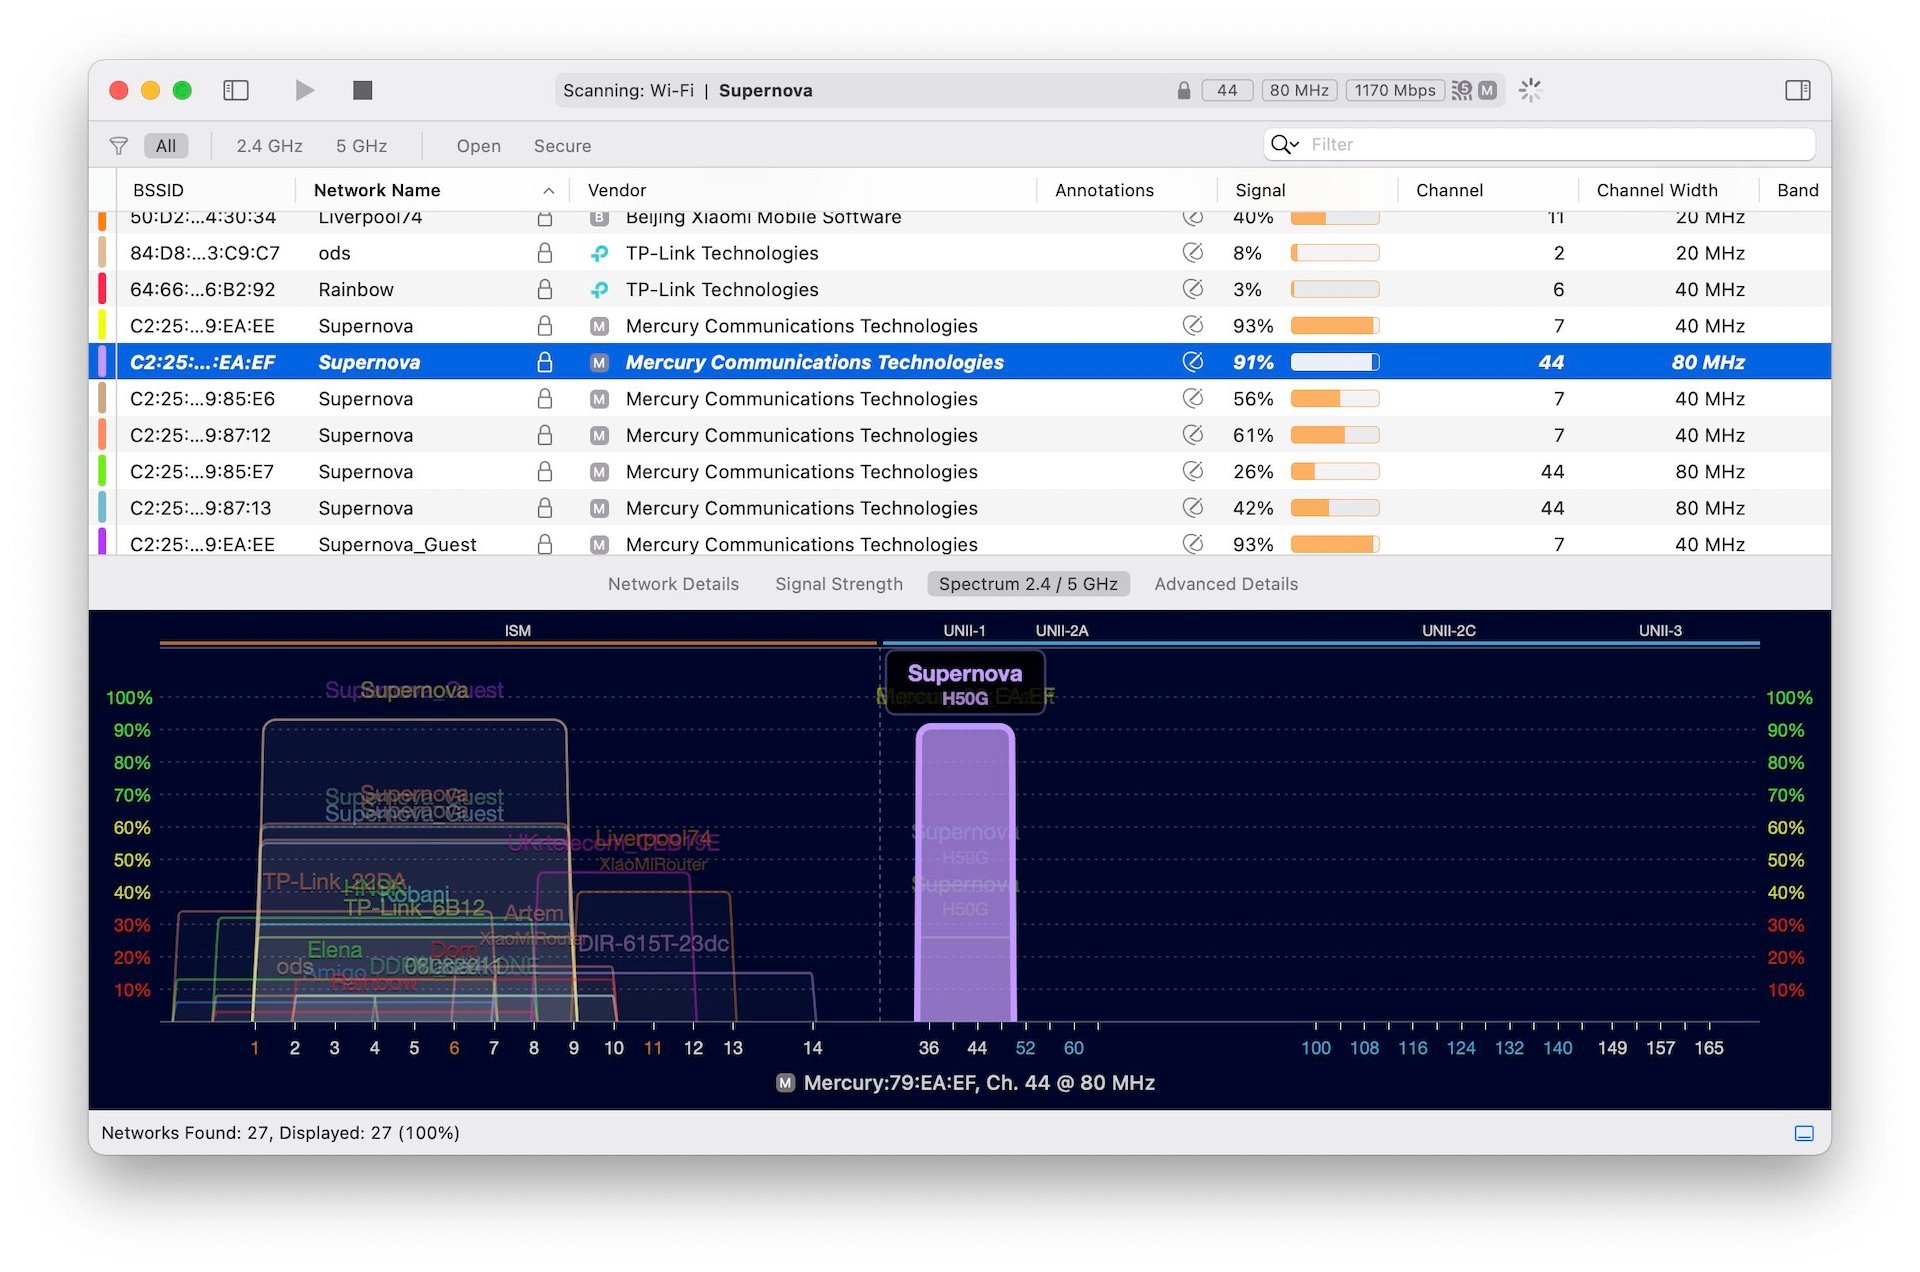Click annotation icon in C2:25:...9:87:13 row

[1192, 508]
